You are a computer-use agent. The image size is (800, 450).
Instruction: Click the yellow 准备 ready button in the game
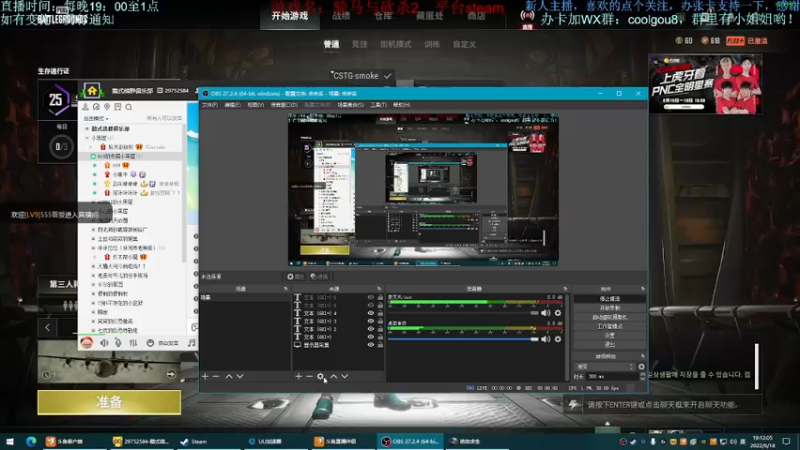tap(109, 402)
